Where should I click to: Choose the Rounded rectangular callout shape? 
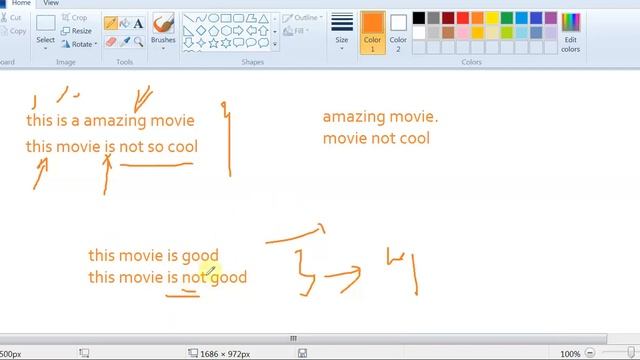(238, 42)
